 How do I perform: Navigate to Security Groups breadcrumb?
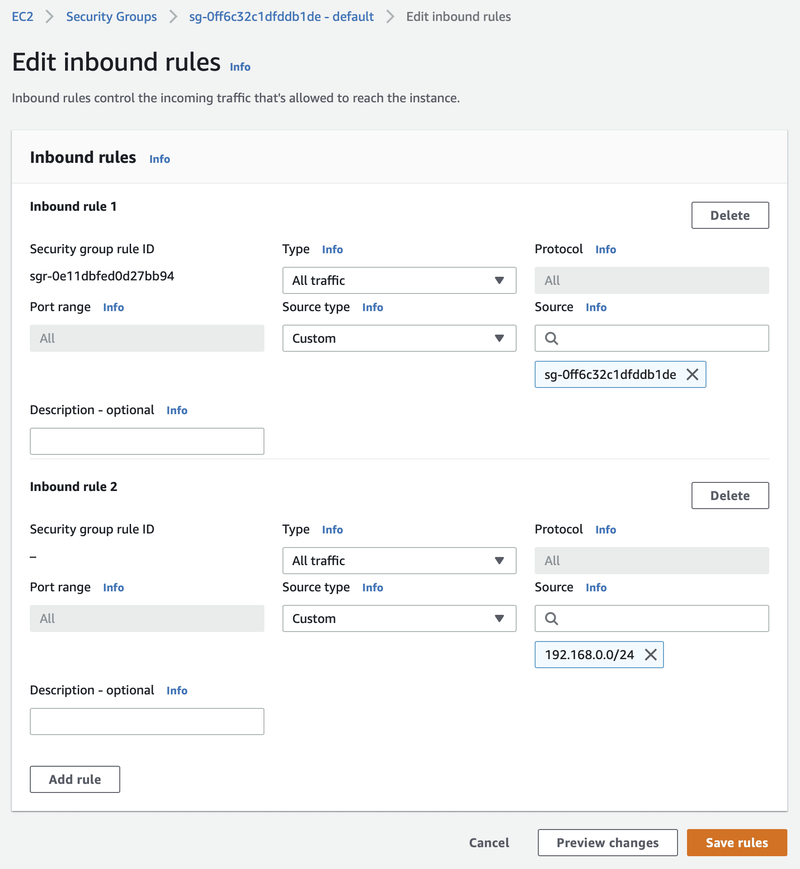(x=111, y=17)
